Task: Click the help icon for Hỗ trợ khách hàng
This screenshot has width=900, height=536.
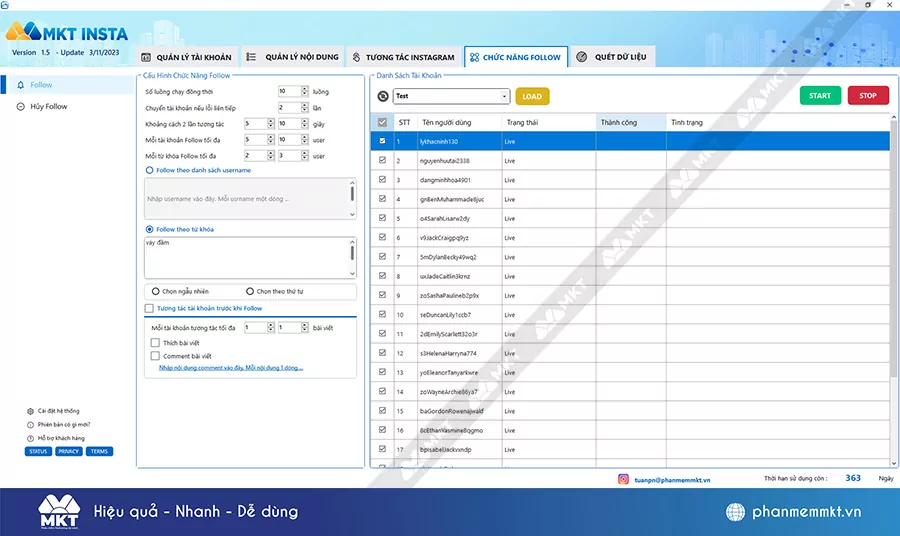Action: coord(30,438)
